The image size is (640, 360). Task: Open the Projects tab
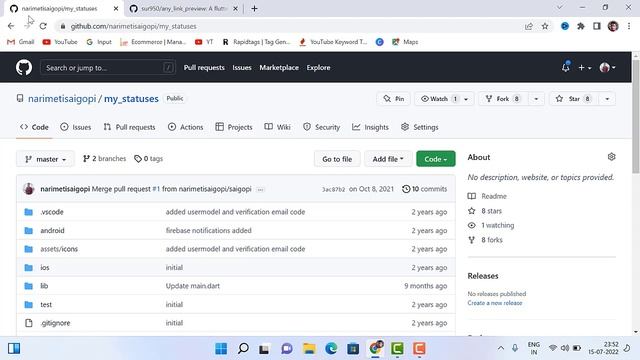234,127
